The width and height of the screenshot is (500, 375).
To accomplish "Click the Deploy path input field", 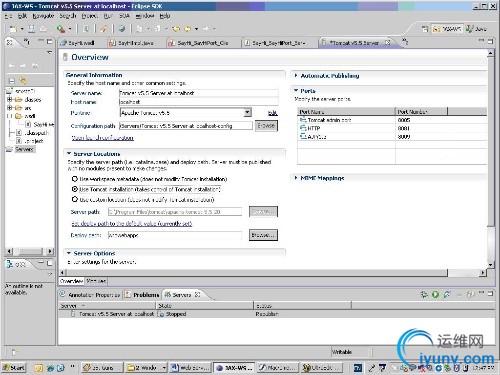I will [175, 235].
